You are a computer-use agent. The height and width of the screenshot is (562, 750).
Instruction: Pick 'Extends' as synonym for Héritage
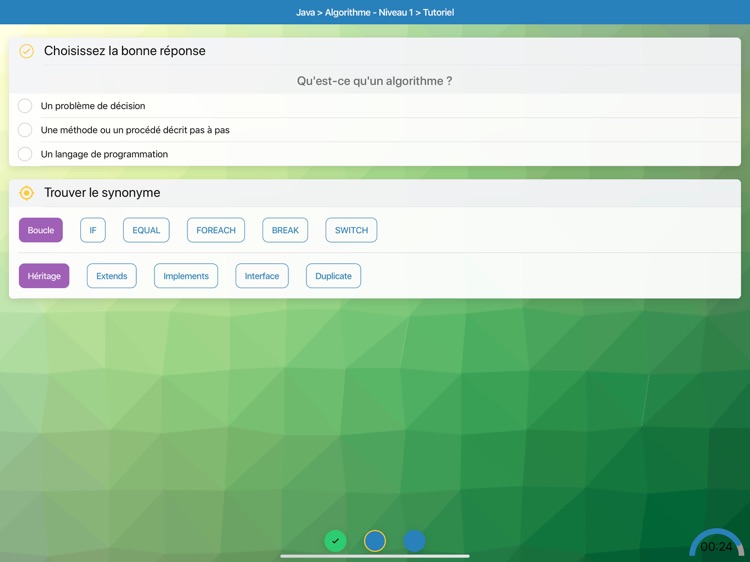tap(111, 276)
